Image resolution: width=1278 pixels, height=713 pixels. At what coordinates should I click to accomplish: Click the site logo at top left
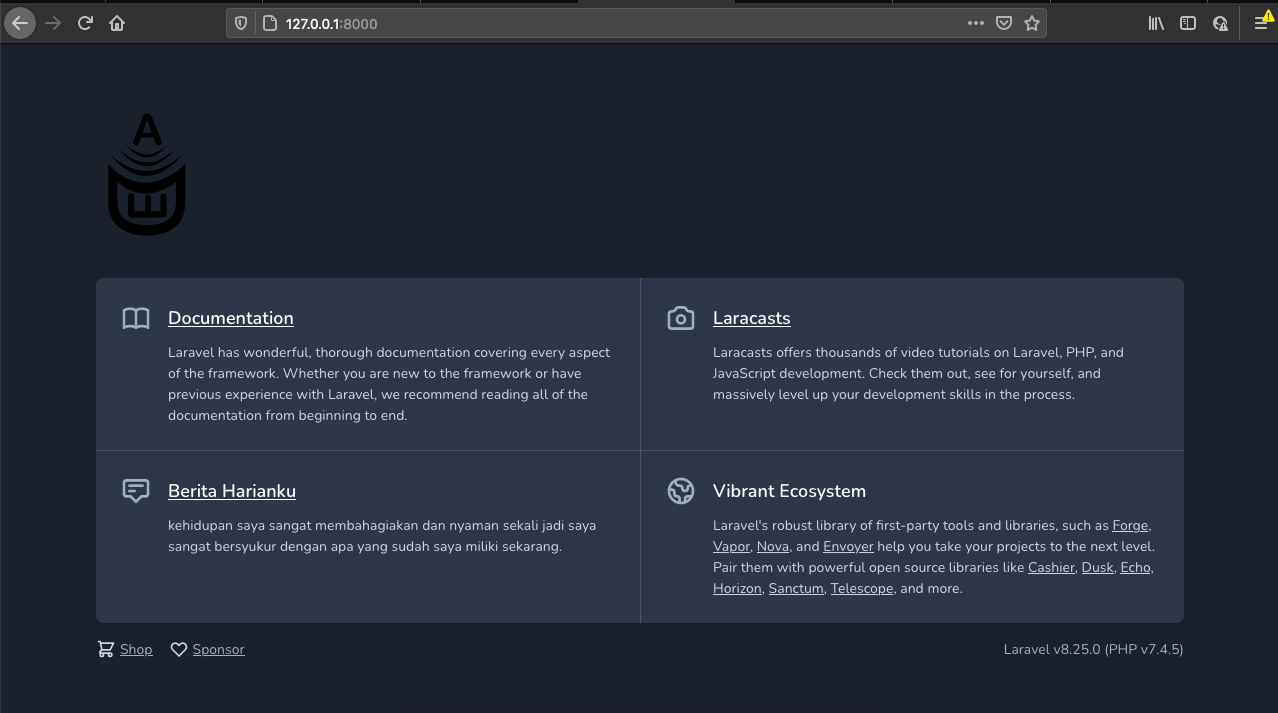click(x=147, y=174)
